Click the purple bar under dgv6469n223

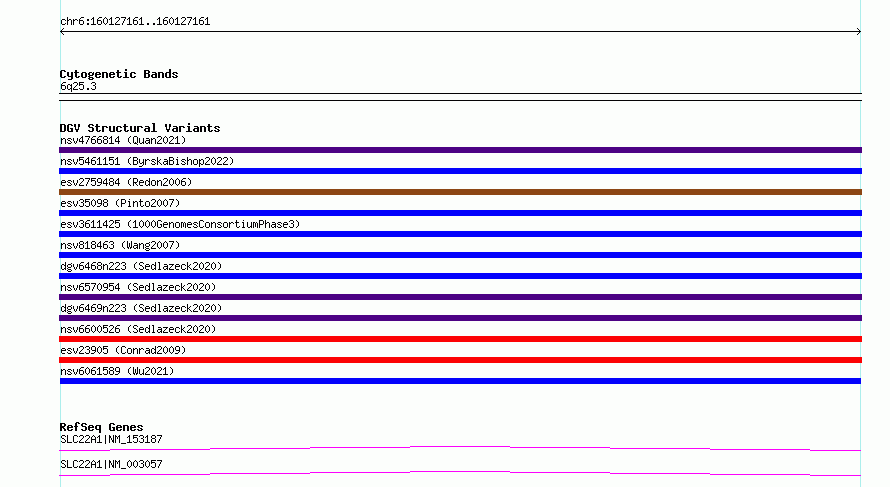[460, 318]
